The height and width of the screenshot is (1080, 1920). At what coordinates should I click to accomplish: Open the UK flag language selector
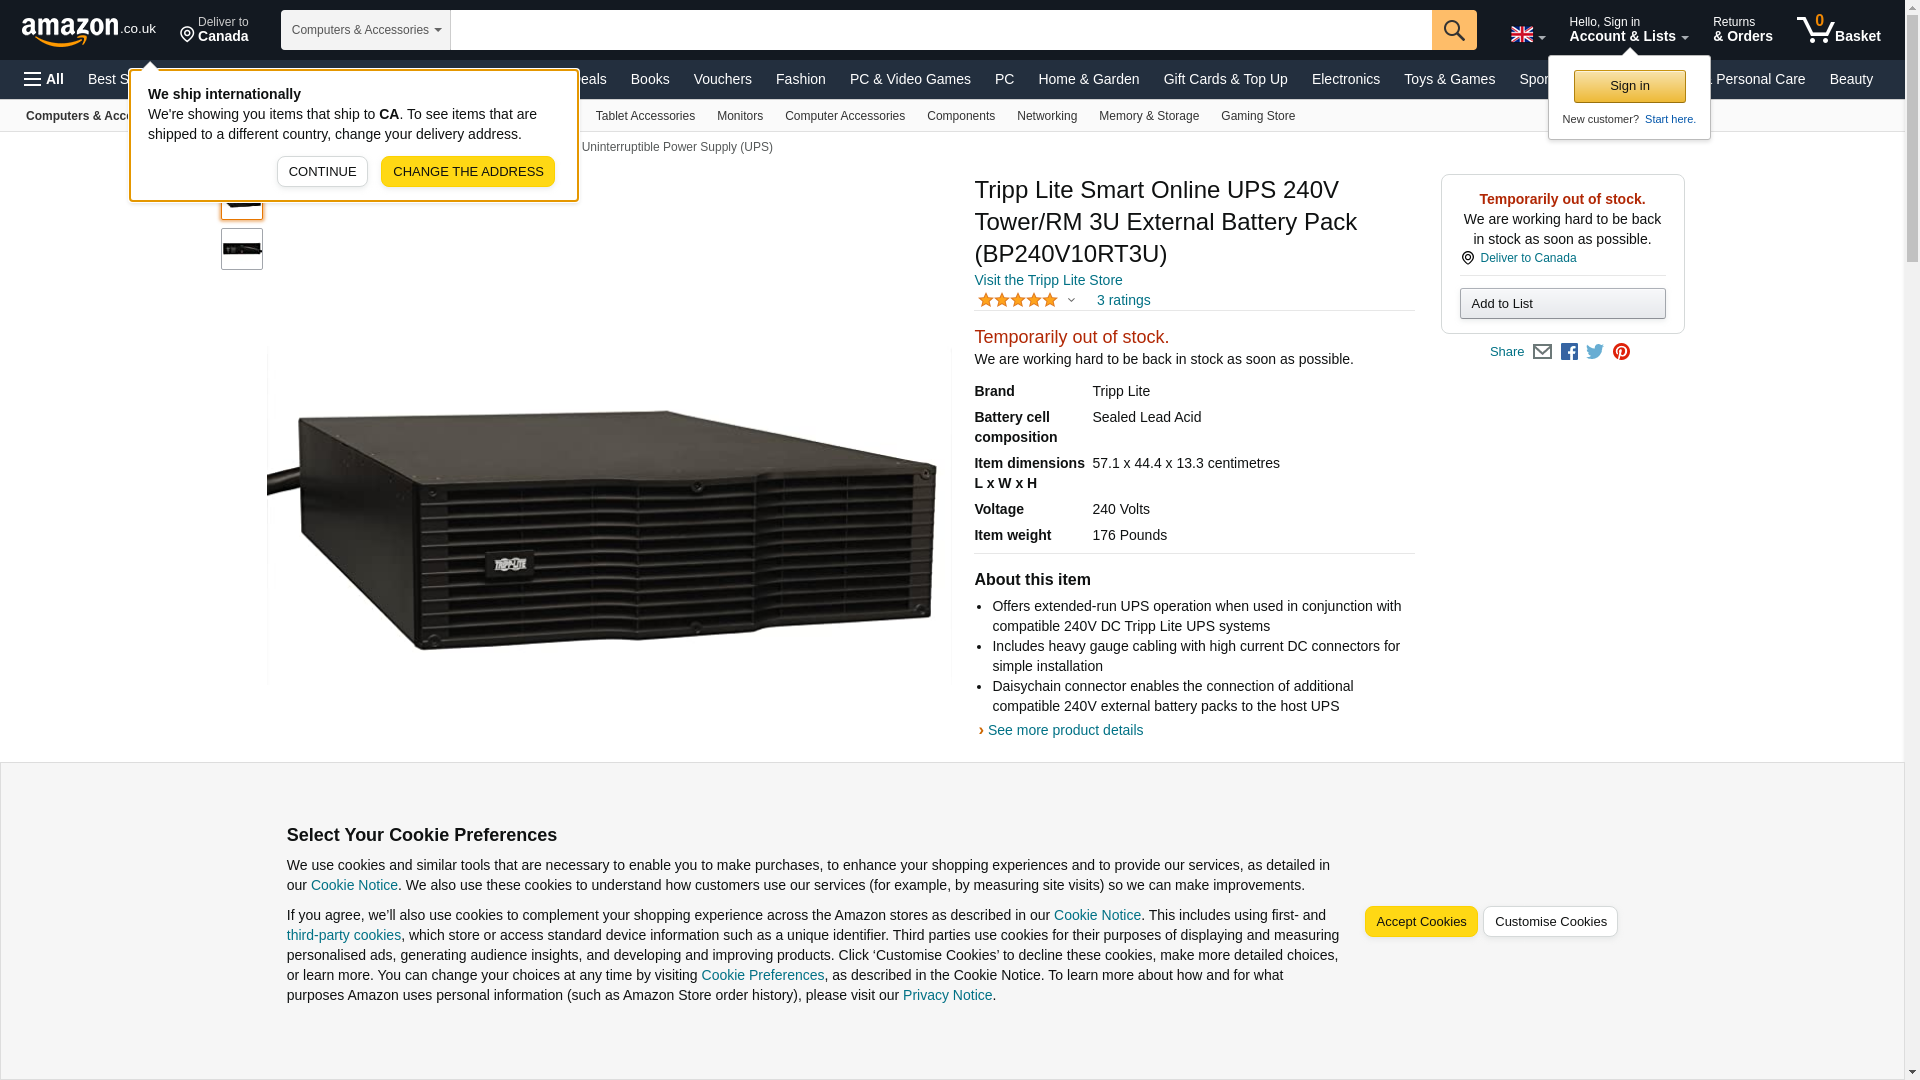[x=1527, y=35]
